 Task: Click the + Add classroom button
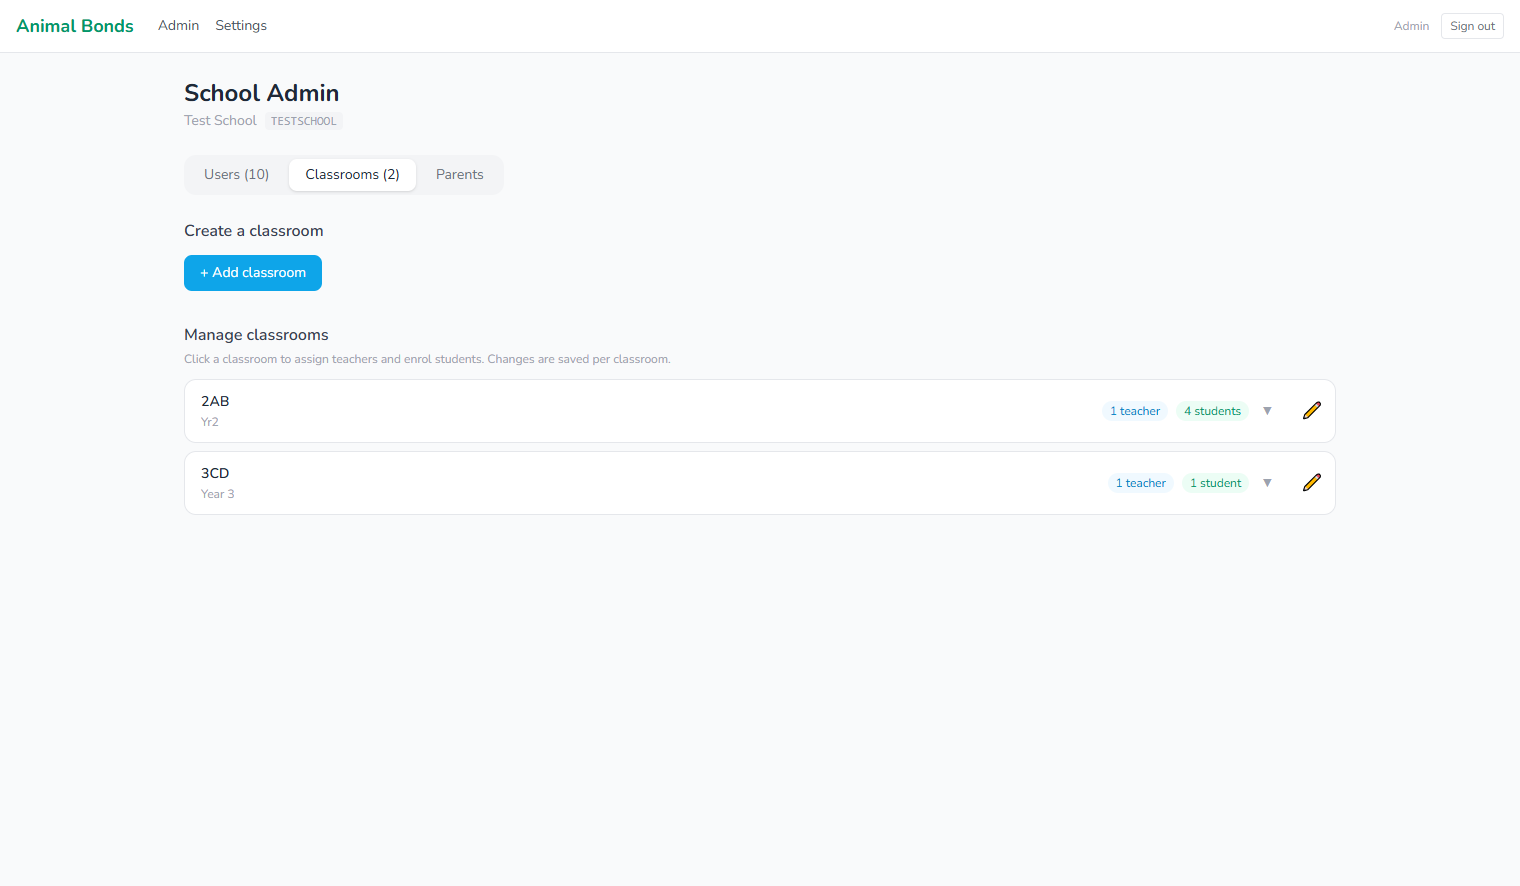pos(253,273)
